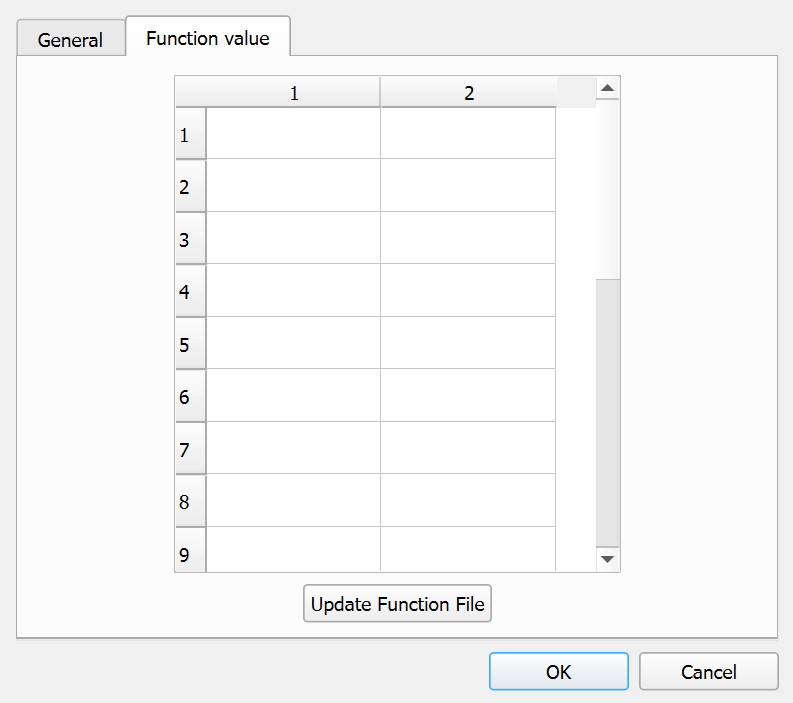Select column 1 header
Screen dimensions: 793x703
tap(293, 93)
